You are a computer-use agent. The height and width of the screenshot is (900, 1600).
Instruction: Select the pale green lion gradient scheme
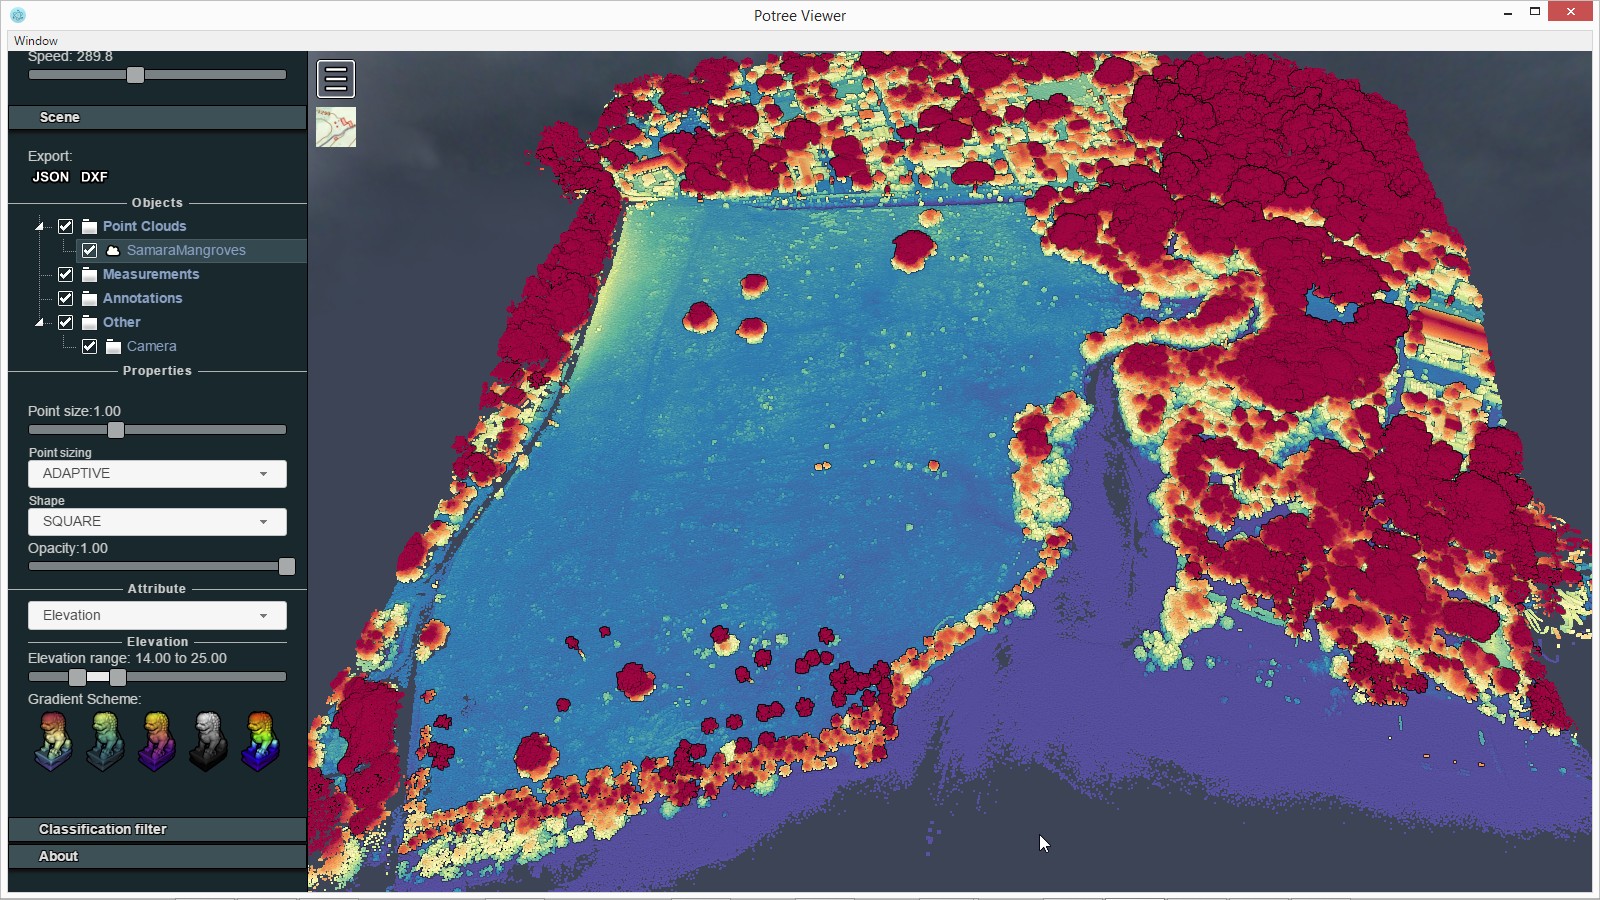[x=105, y=741]
